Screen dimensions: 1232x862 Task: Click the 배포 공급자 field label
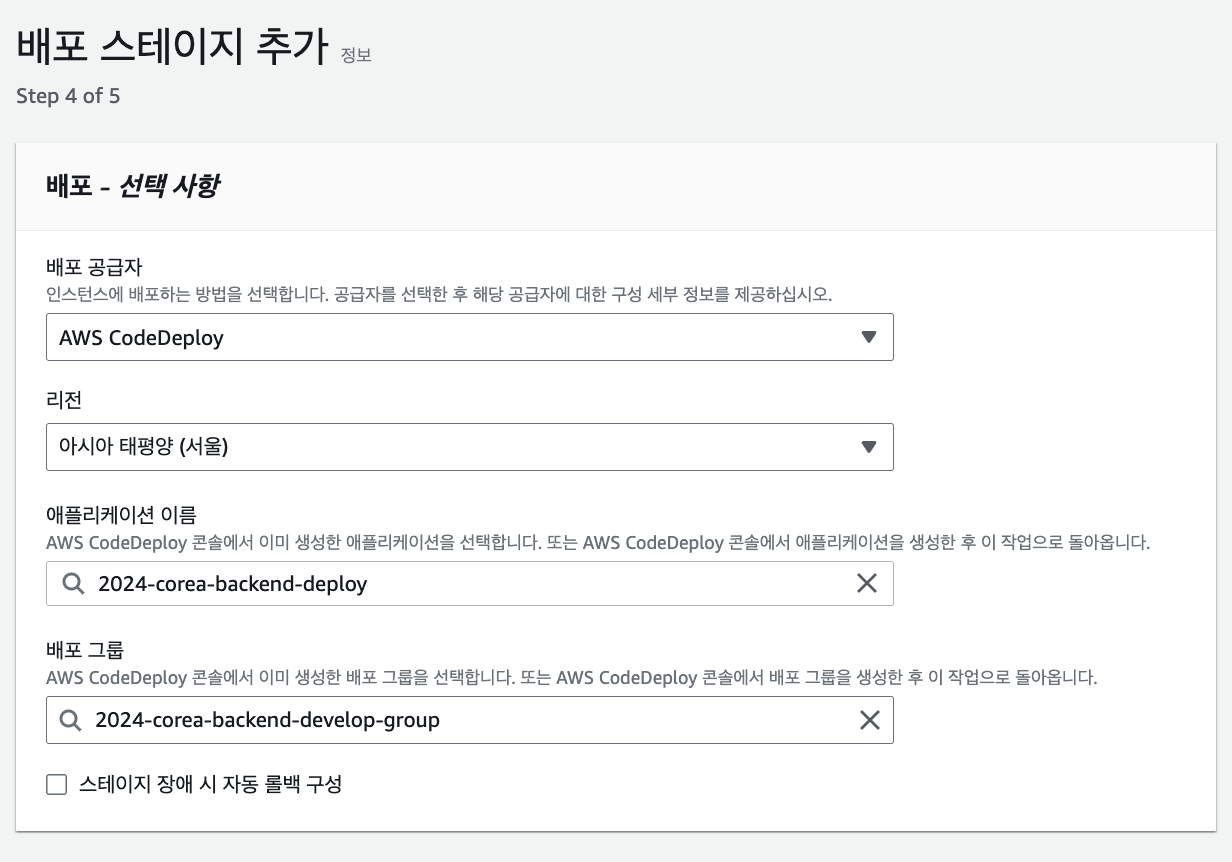tap(94, 268)
